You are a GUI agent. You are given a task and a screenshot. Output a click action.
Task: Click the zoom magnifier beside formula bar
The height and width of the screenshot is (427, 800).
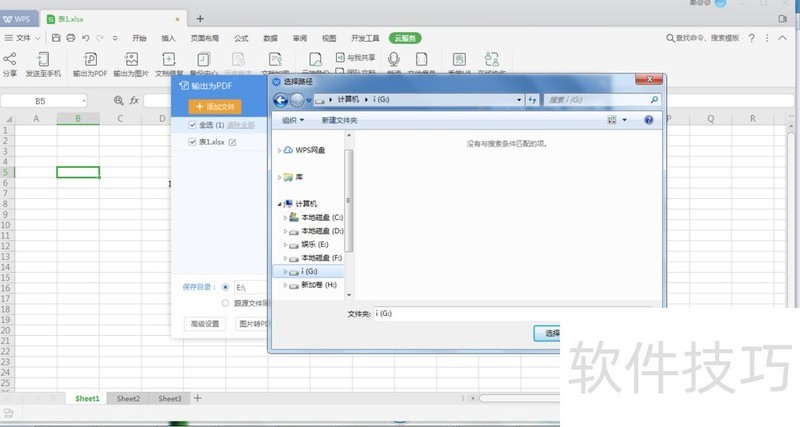coord(119,101)
